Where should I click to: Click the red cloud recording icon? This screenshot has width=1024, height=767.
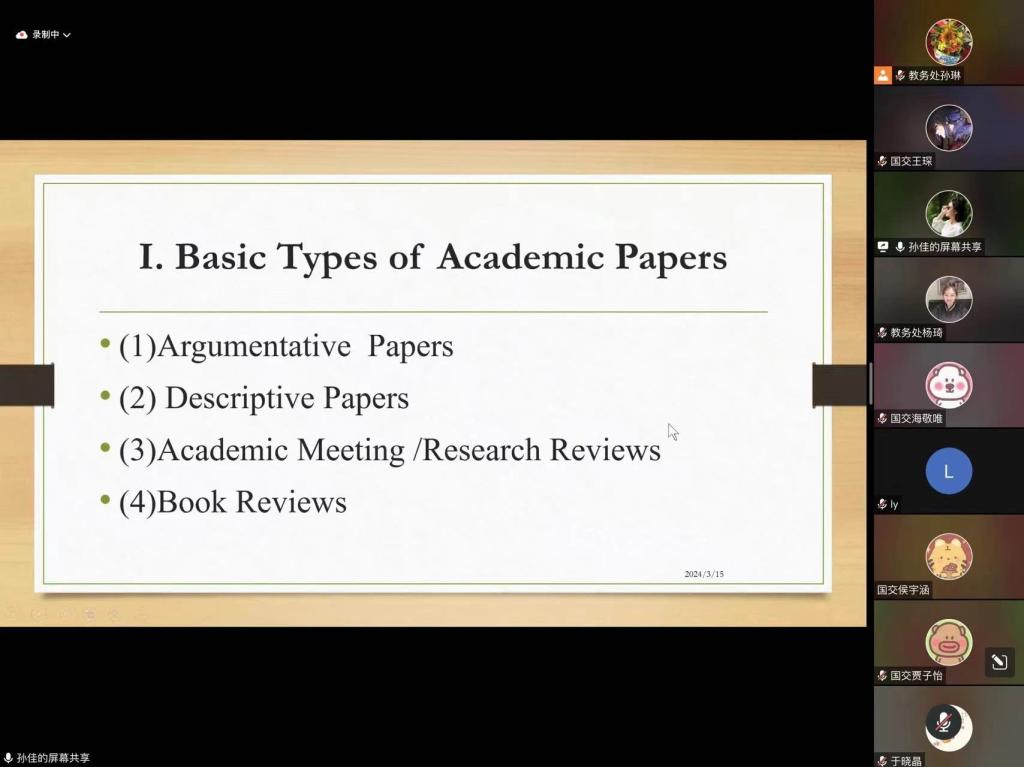click(x=21, y=35)
